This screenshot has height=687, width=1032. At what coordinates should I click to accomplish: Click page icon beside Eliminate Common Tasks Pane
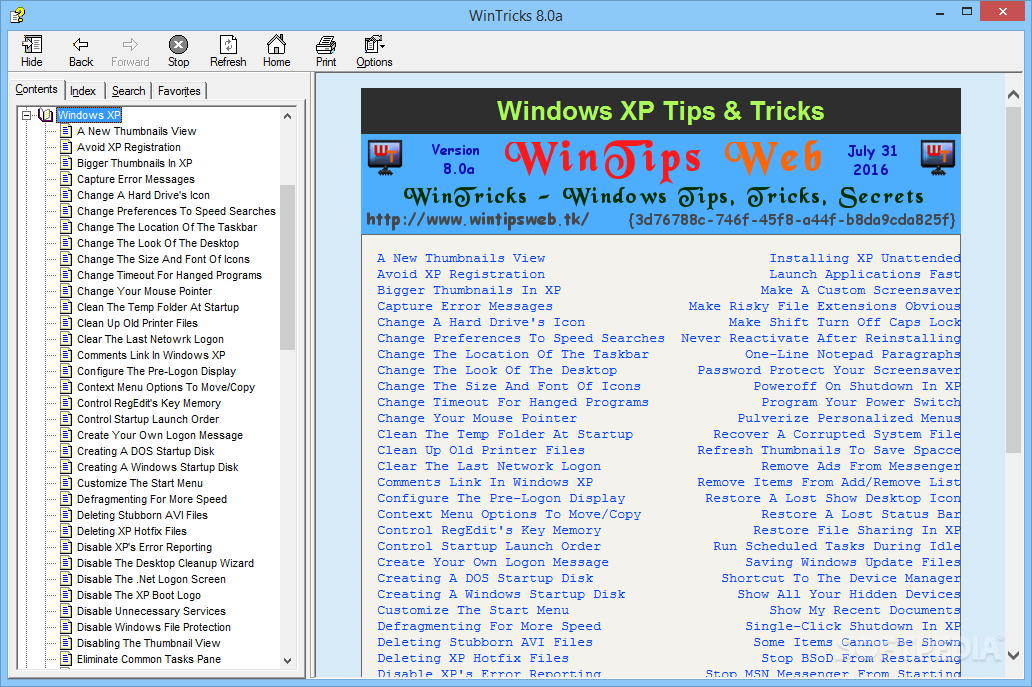66,659
